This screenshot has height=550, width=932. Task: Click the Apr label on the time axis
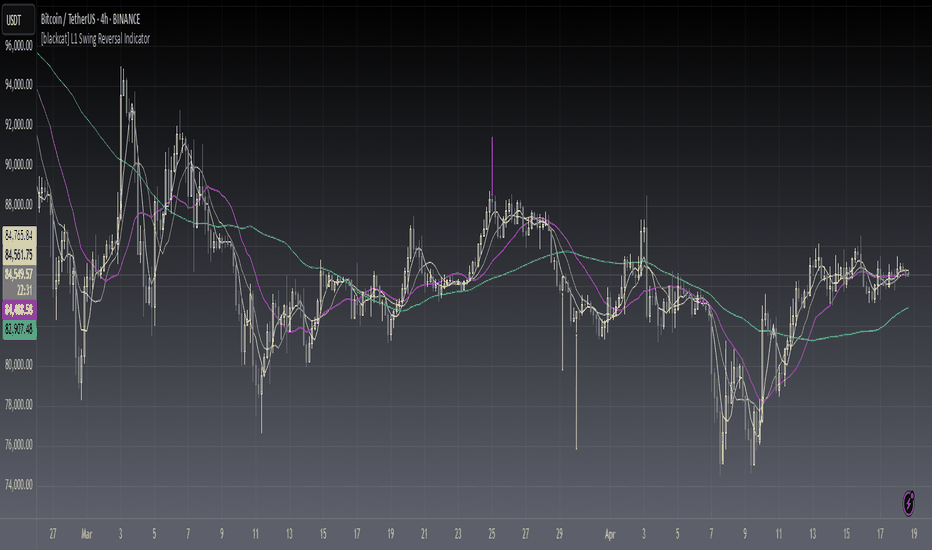610,534
